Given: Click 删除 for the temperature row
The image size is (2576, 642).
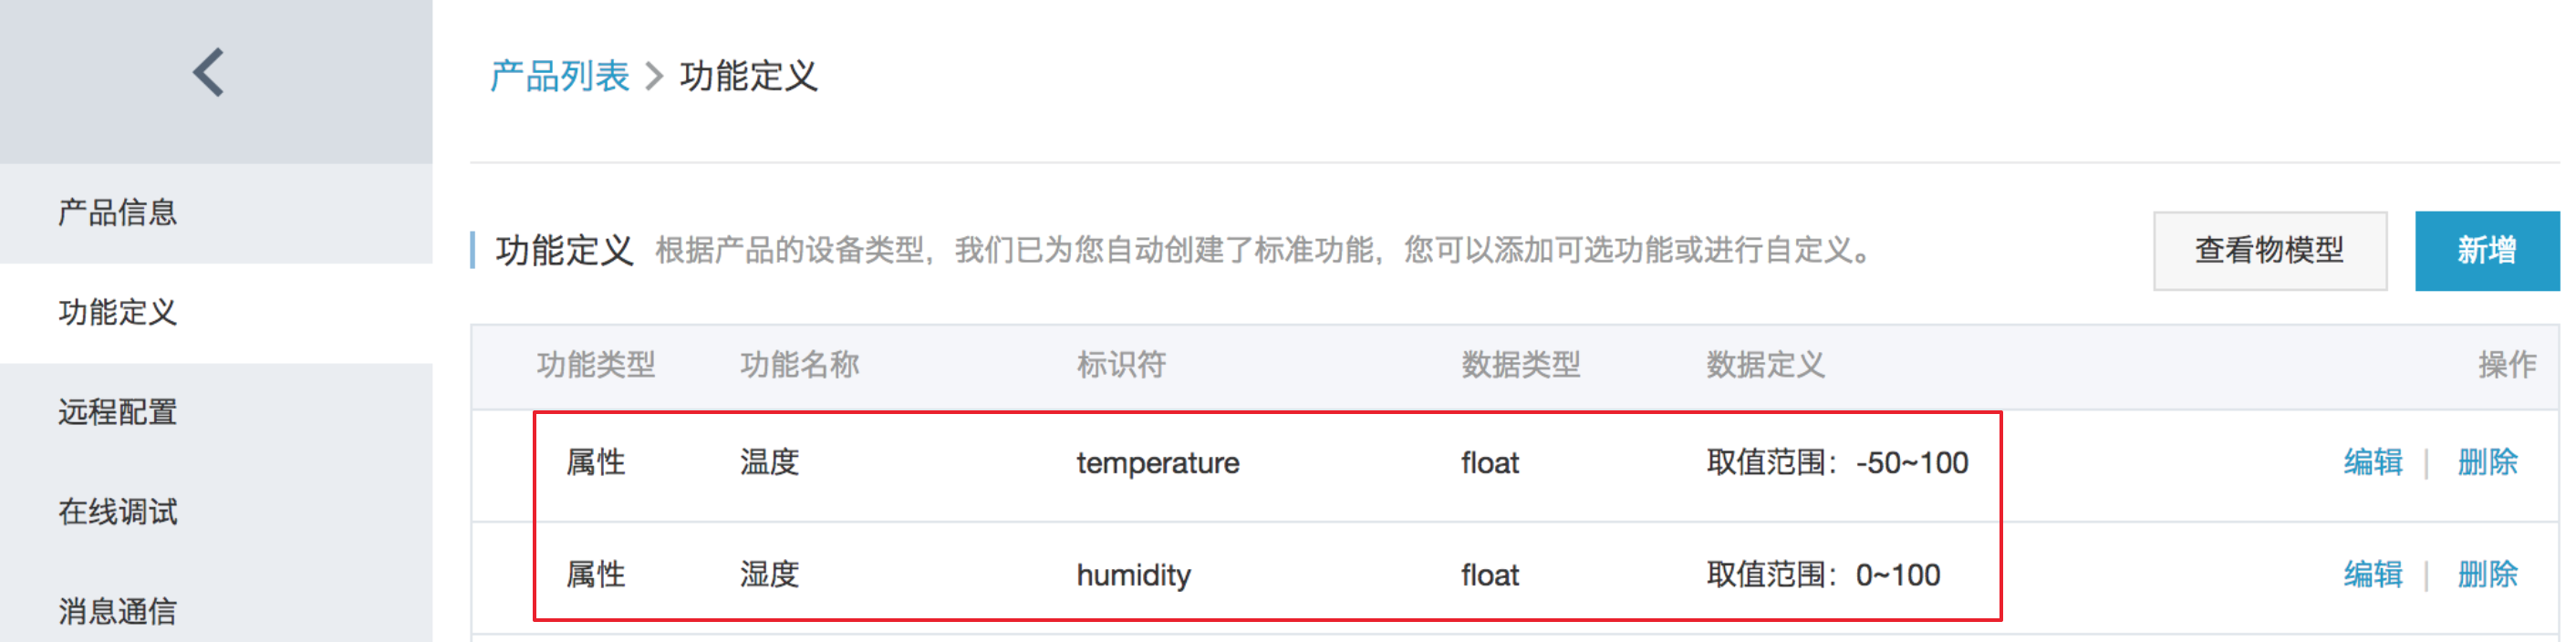Looking at the screenshot, I should pyautogui.click(x=2487, y=463).
